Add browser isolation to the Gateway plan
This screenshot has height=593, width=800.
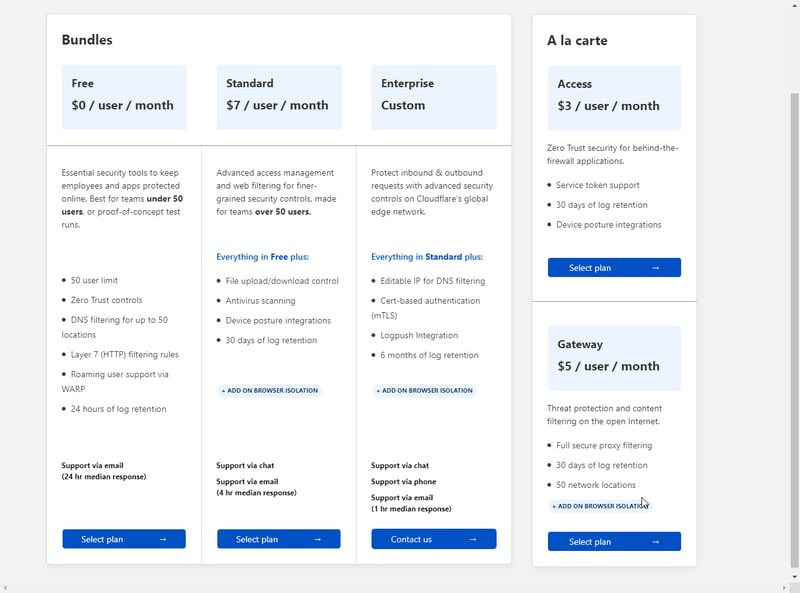tap(599, 506)
